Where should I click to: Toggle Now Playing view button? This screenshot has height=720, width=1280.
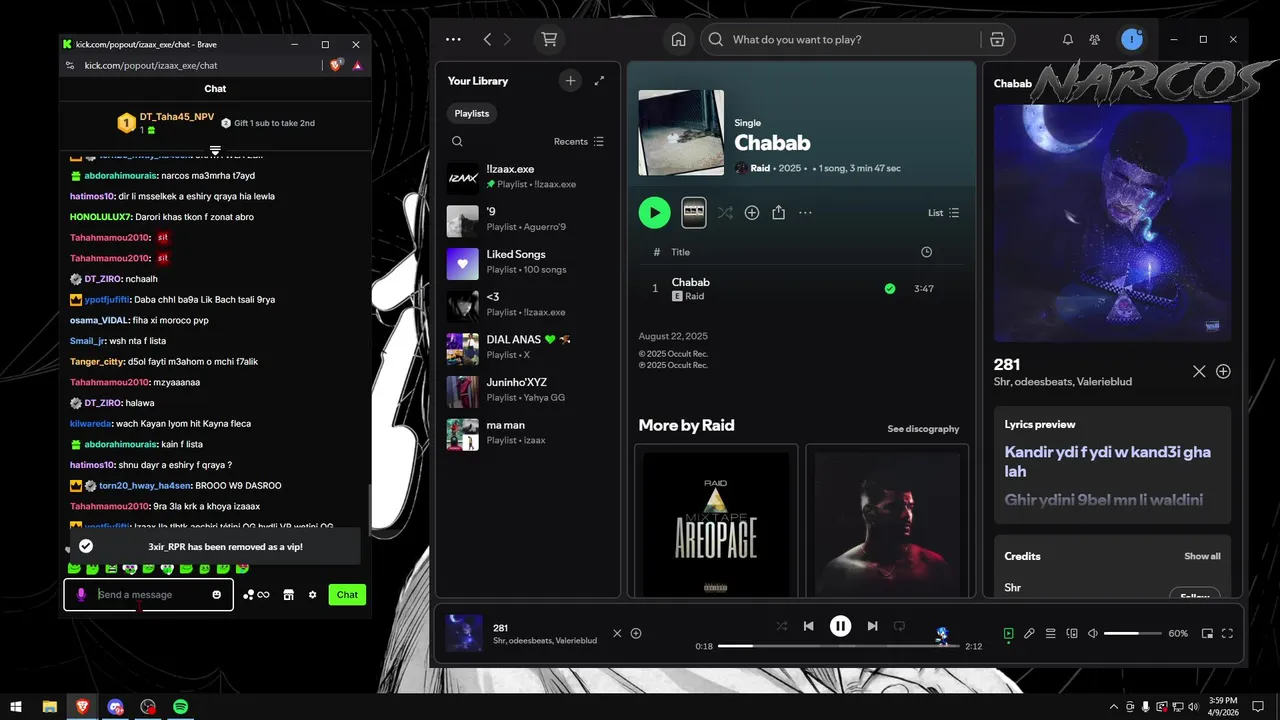1008,633
